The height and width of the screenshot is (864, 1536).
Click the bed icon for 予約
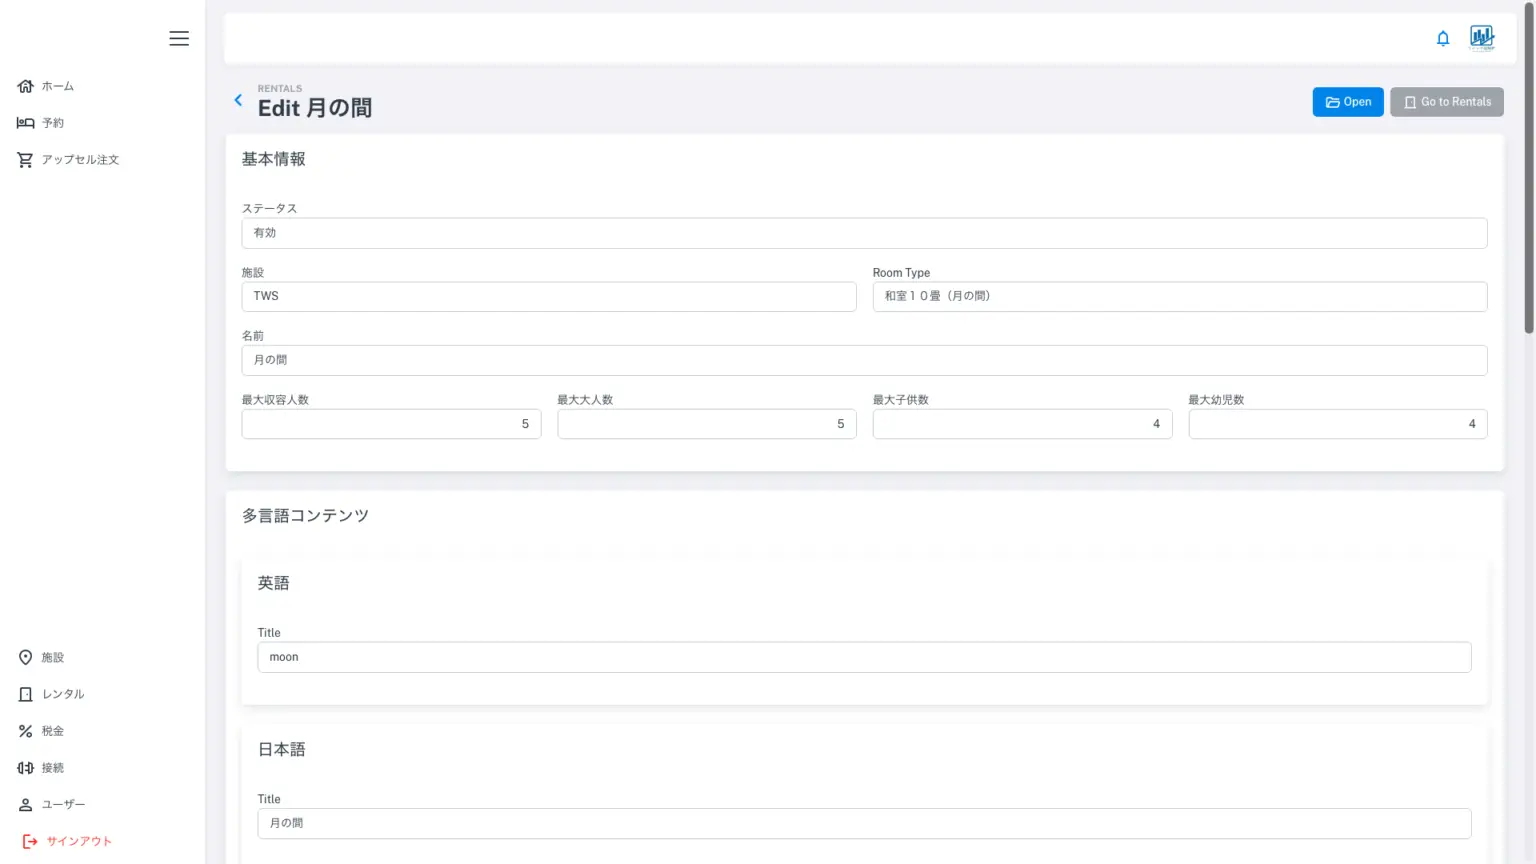26,123
